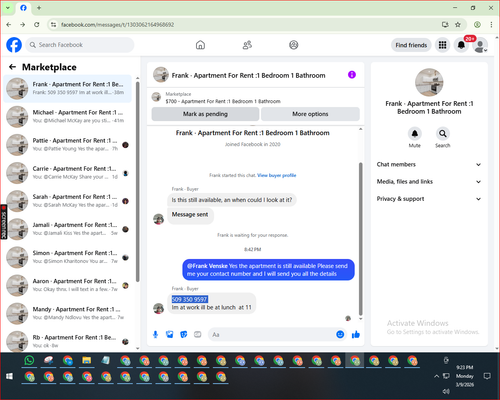The image size is (500, 400).
Task: Expand the Privacy & support section
Action: [429, 199]
